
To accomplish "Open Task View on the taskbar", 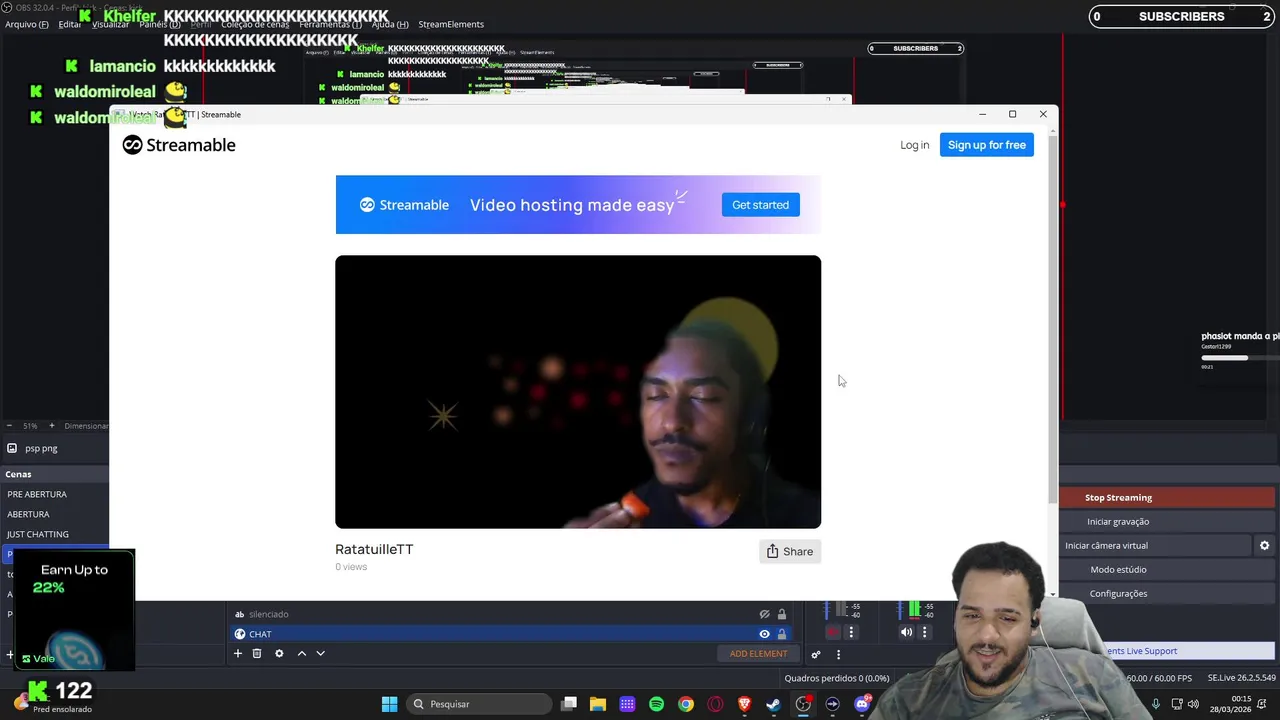I will coord(569,704).
